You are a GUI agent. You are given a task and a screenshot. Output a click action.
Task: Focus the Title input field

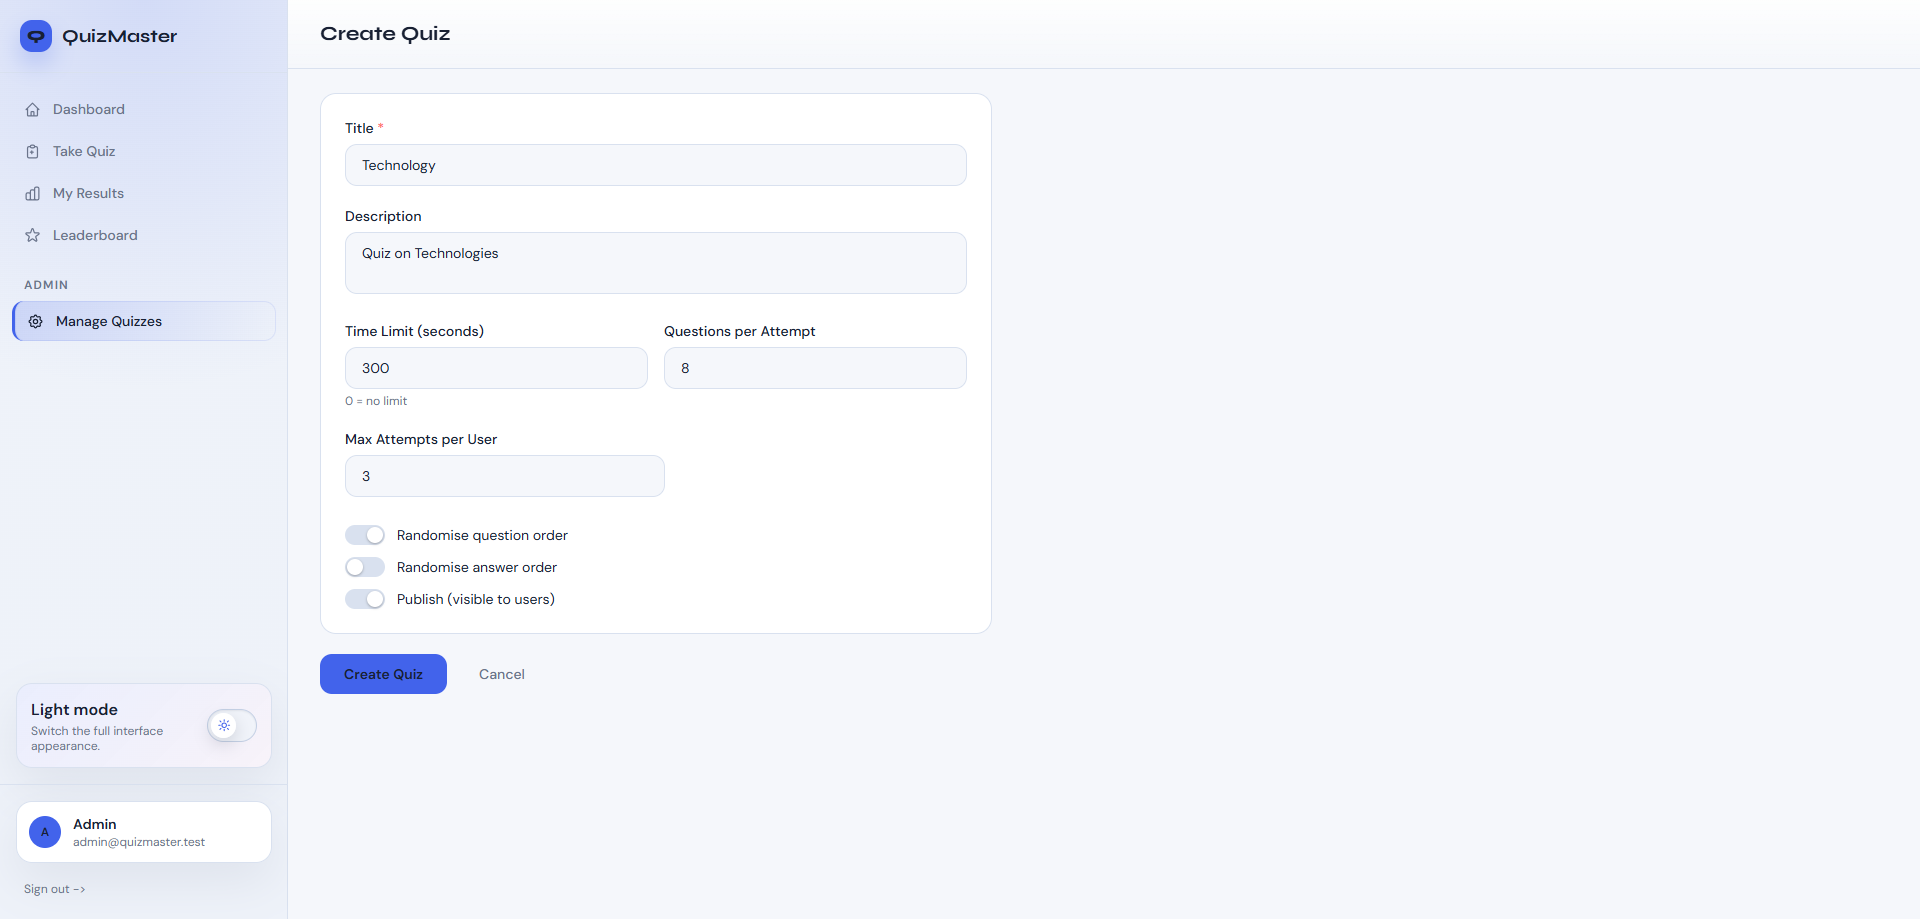tap(655, 166)
